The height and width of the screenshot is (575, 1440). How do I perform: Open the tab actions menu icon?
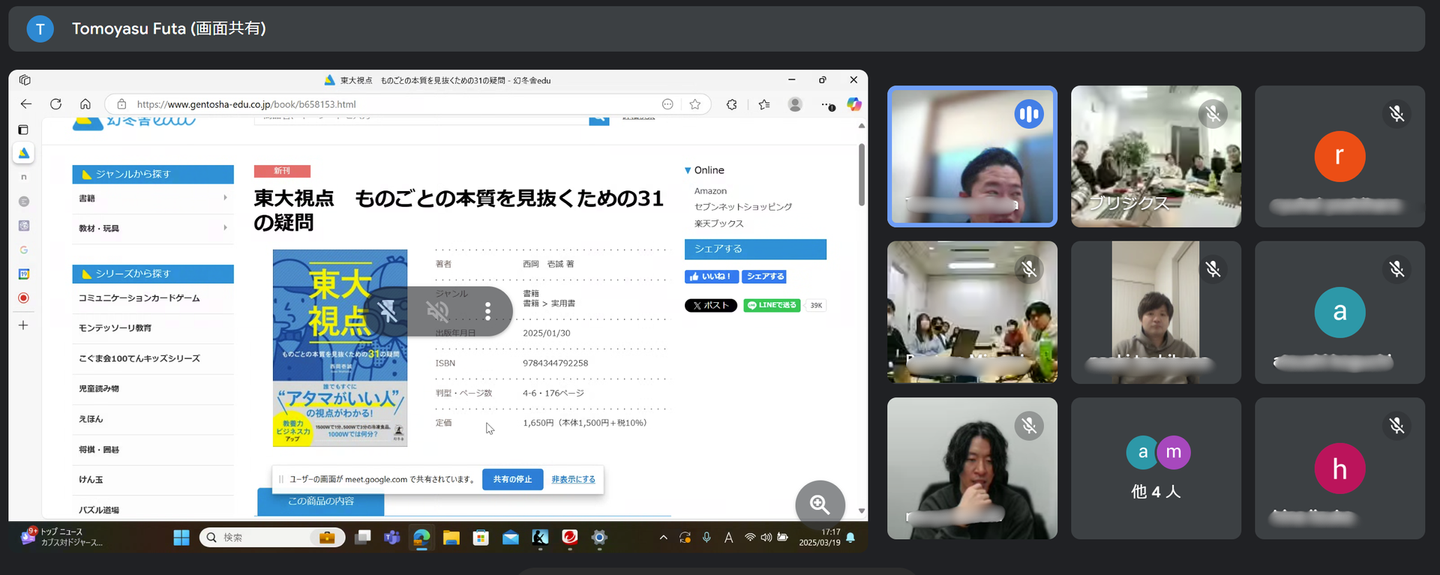pyautogui.click(x=24, y=130)
